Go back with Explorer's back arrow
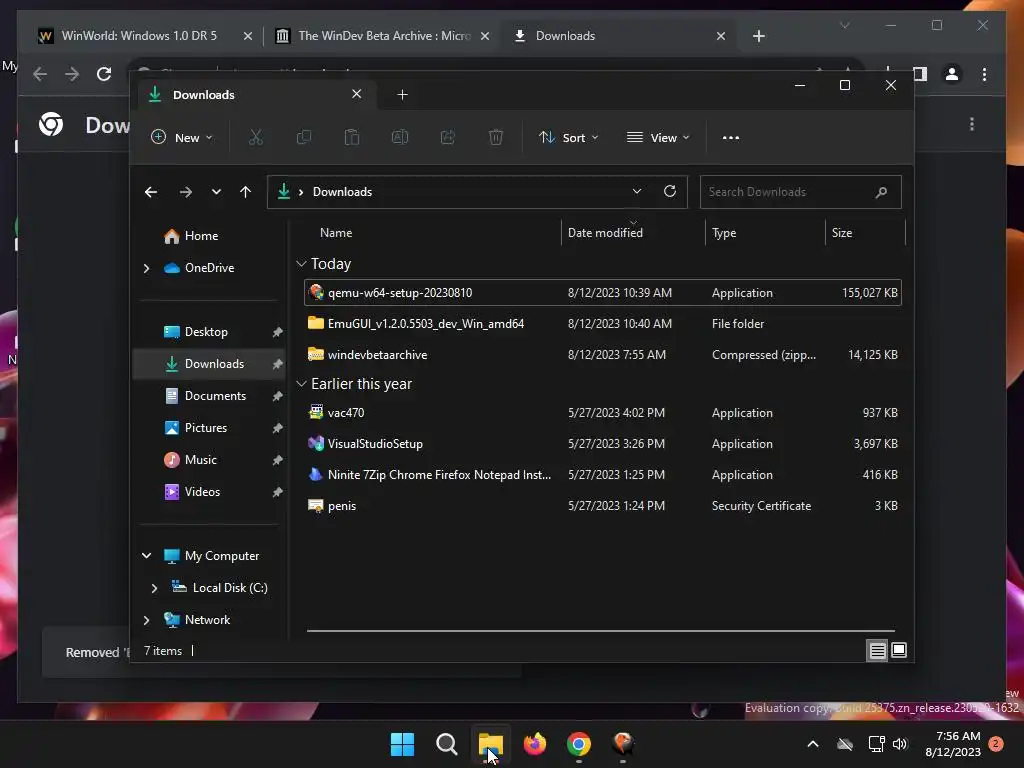 pyautogui.click(x=151, y=192)
